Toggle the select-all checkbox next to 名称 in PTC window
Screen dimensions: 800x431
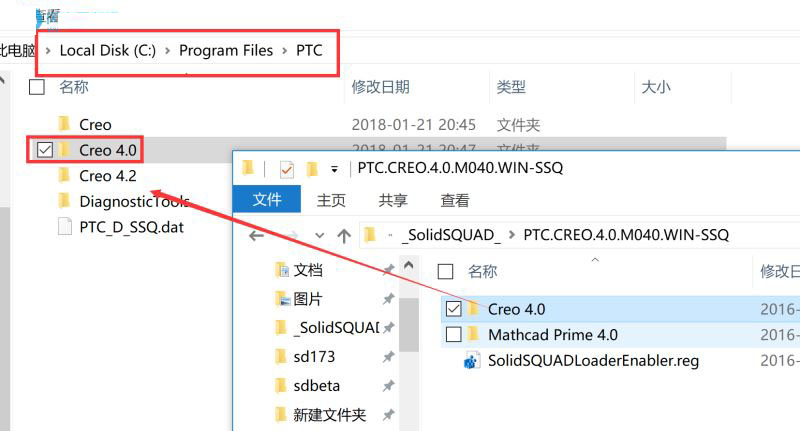coord(37,87)
